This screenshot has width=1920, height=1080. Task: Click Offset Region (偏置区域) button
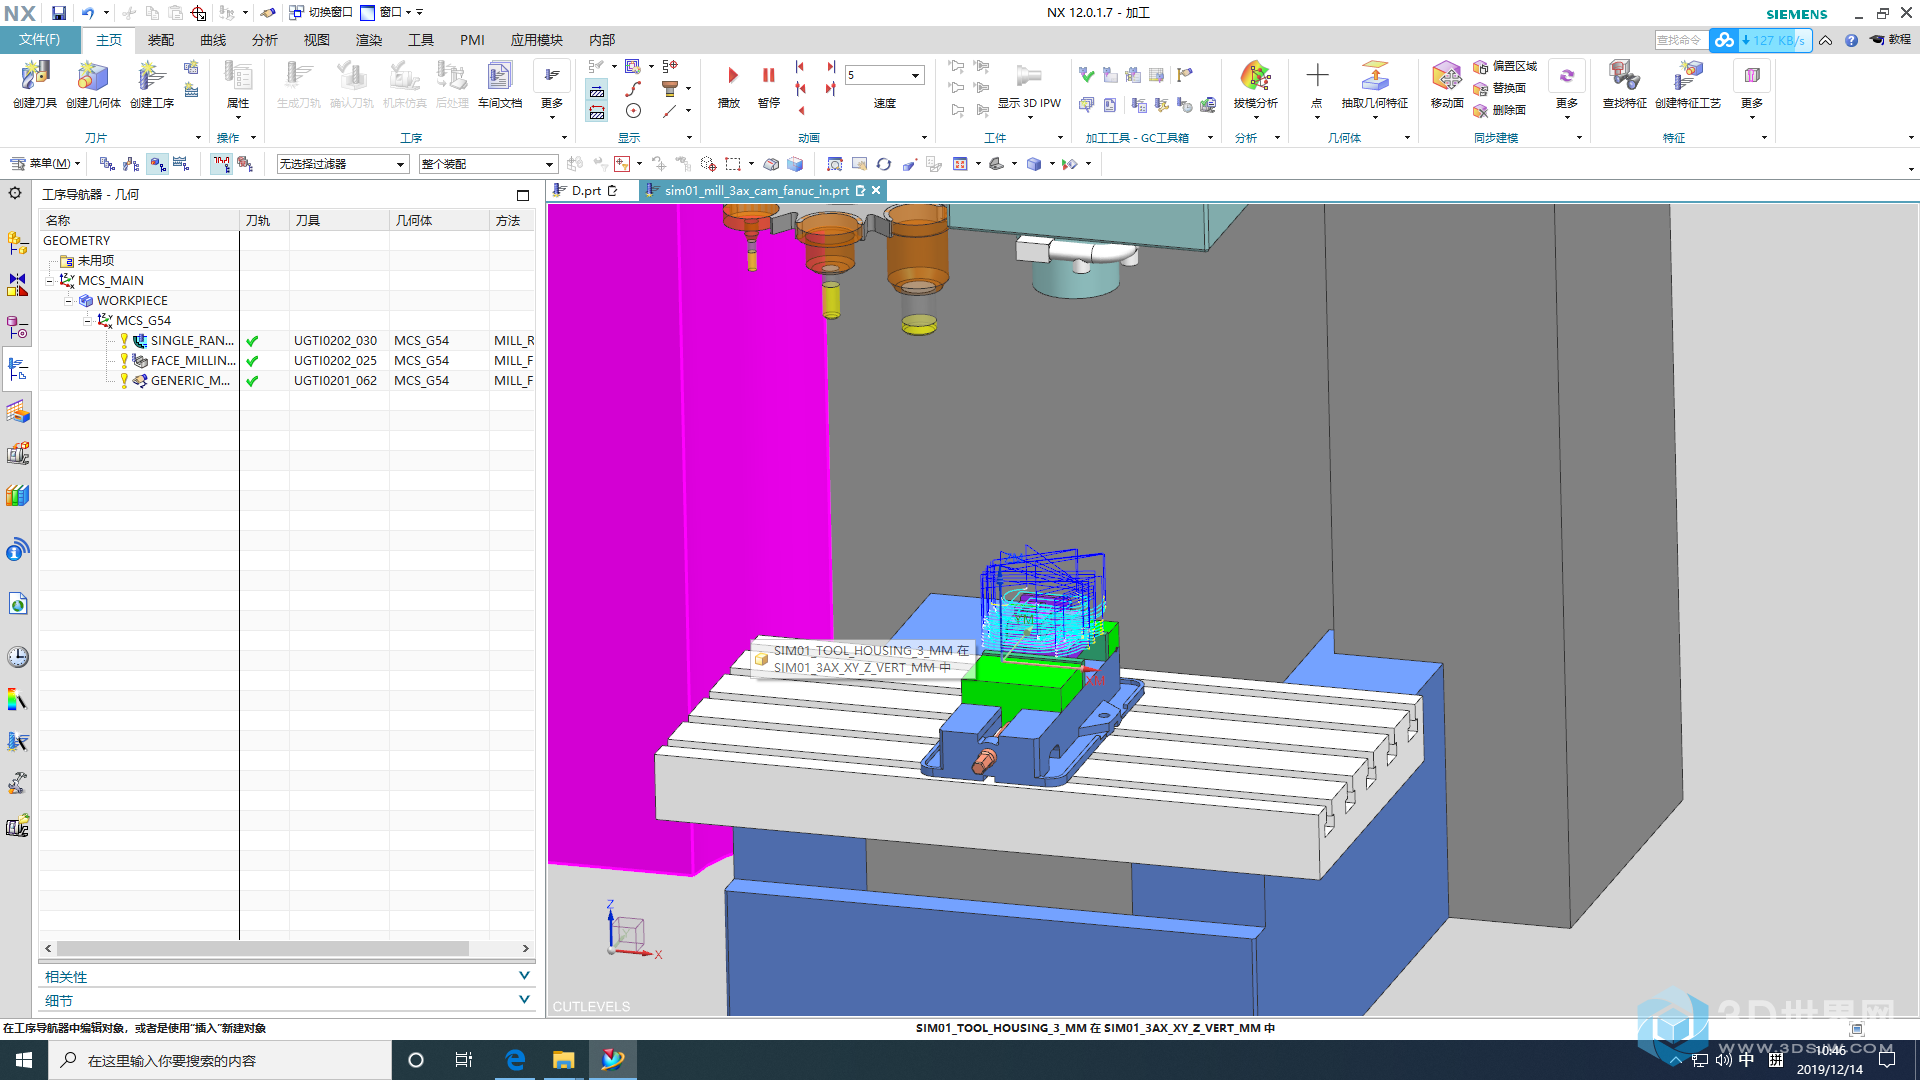coord(1505,67)
